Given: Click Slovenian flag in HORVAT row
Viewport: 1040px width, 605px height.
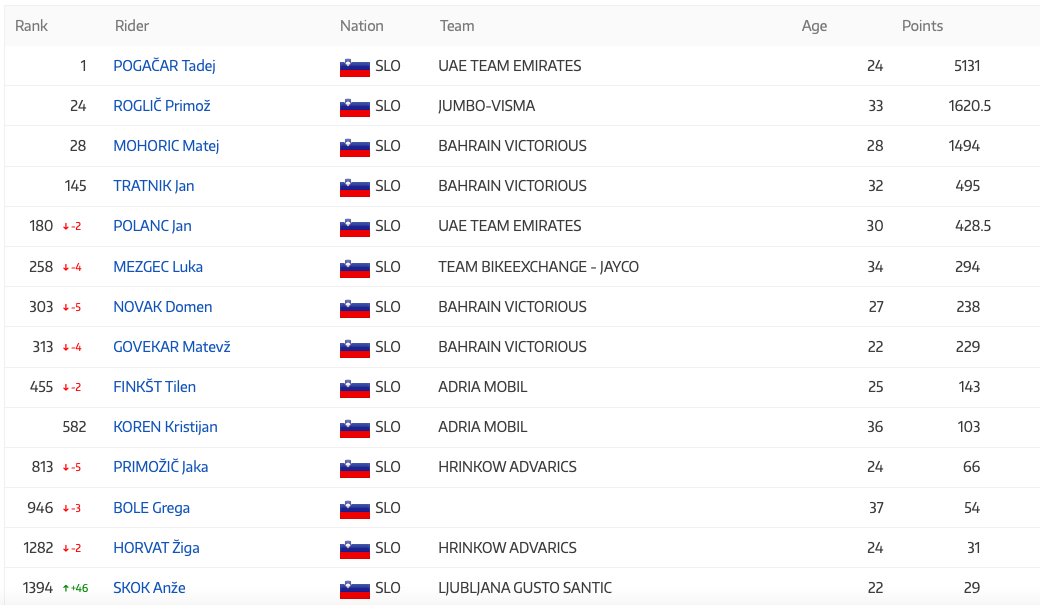Looking at the screenshot, I should tap(355, 549).
